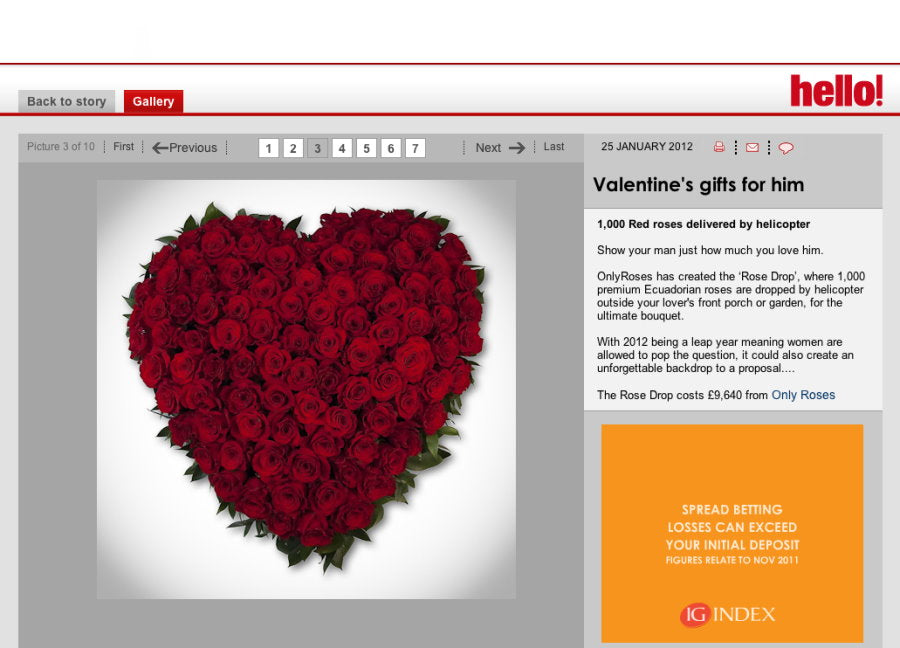Select gallery page 7

[415, 149]
